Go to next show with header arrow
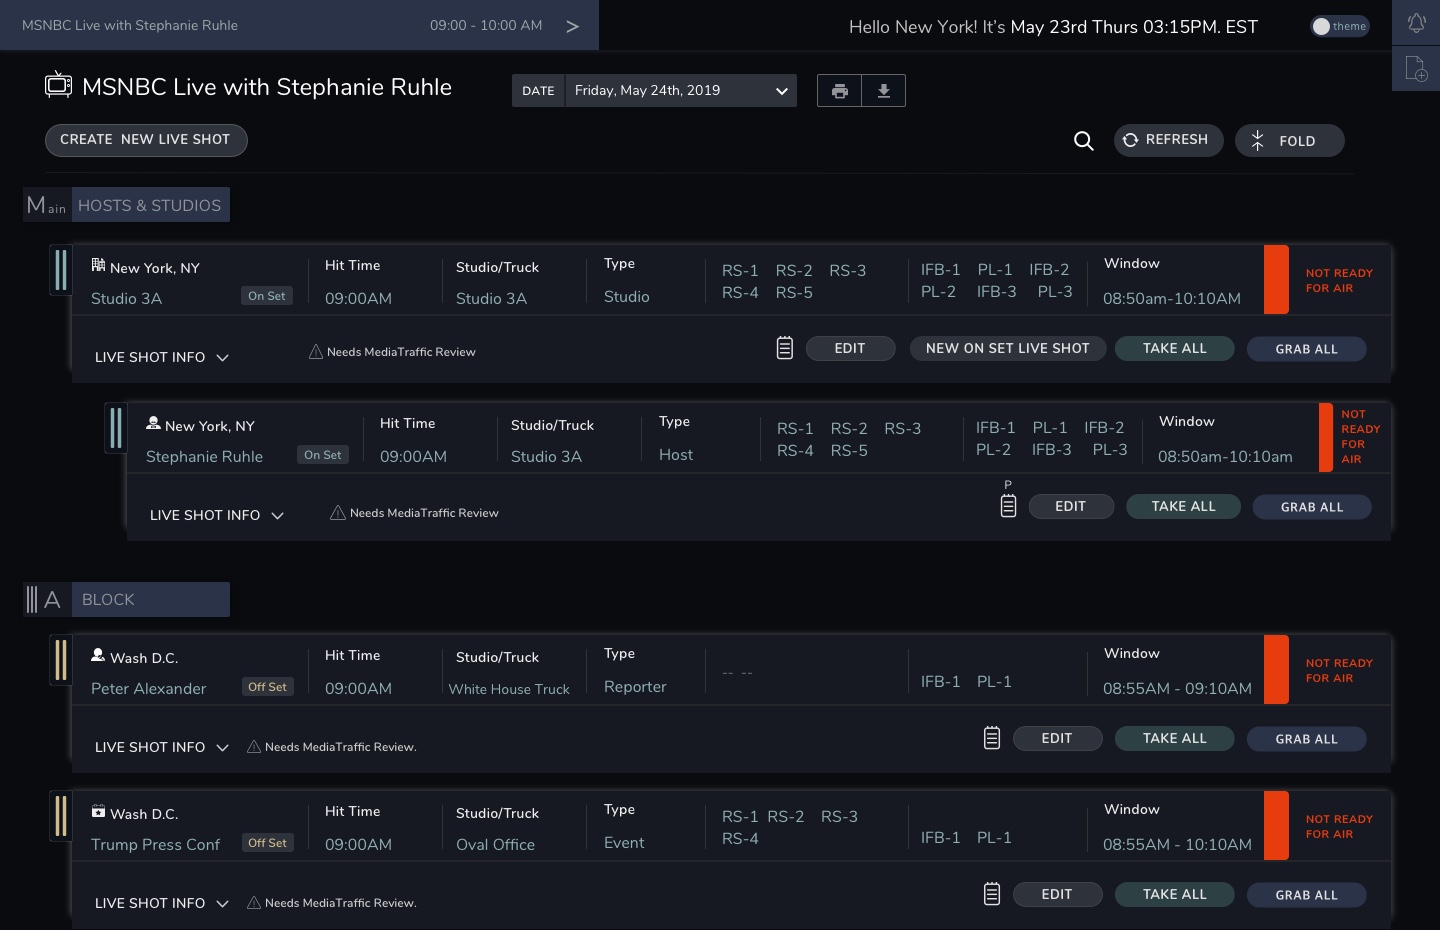 click(x=572, y=26)
